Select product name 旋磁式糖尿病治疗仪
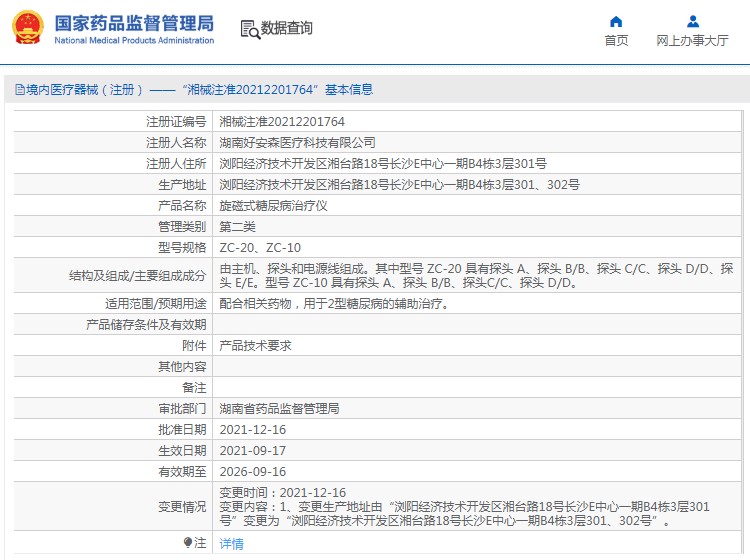Image resolution: width=750 pixels, height=560 pixels. pyautogui.click(x=274, y=206)
